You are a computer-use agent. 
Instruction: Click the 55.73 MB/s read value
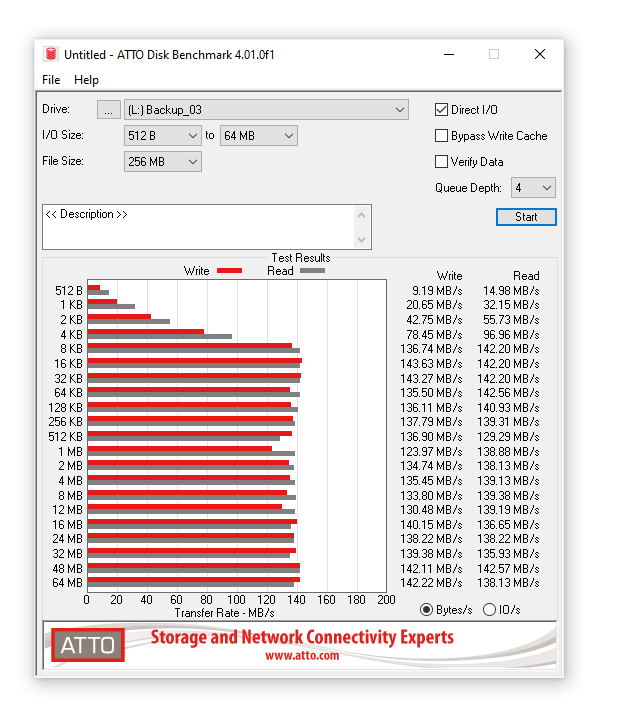[x=511, y=320]
